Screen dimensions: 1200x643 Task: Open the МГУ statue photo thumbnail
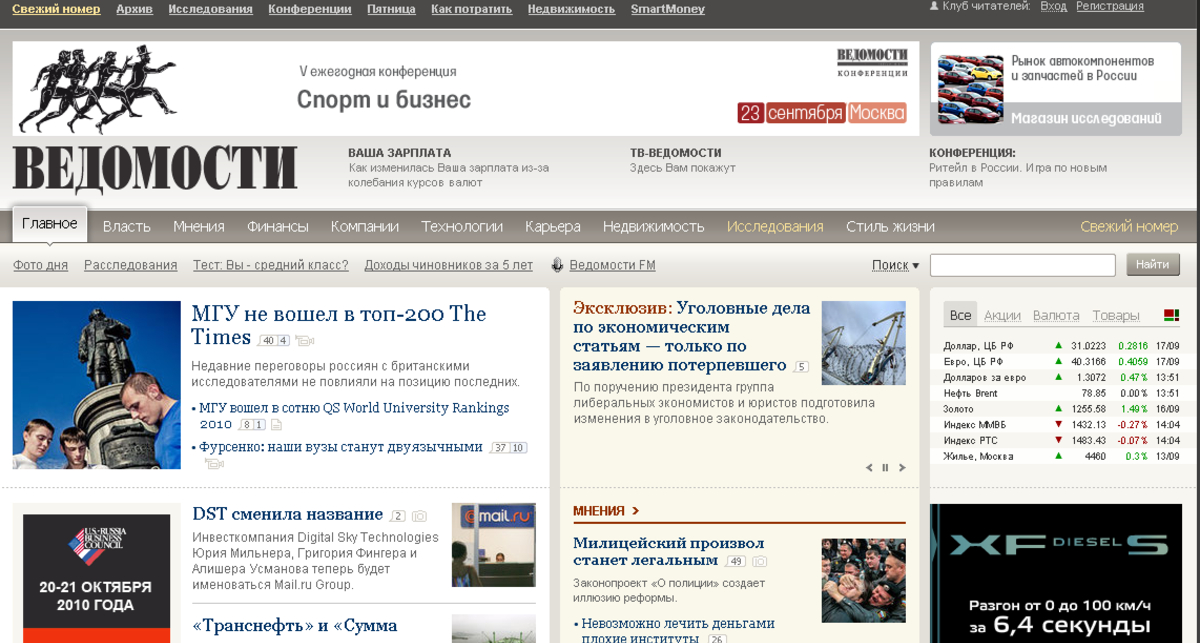coord(97,385)
